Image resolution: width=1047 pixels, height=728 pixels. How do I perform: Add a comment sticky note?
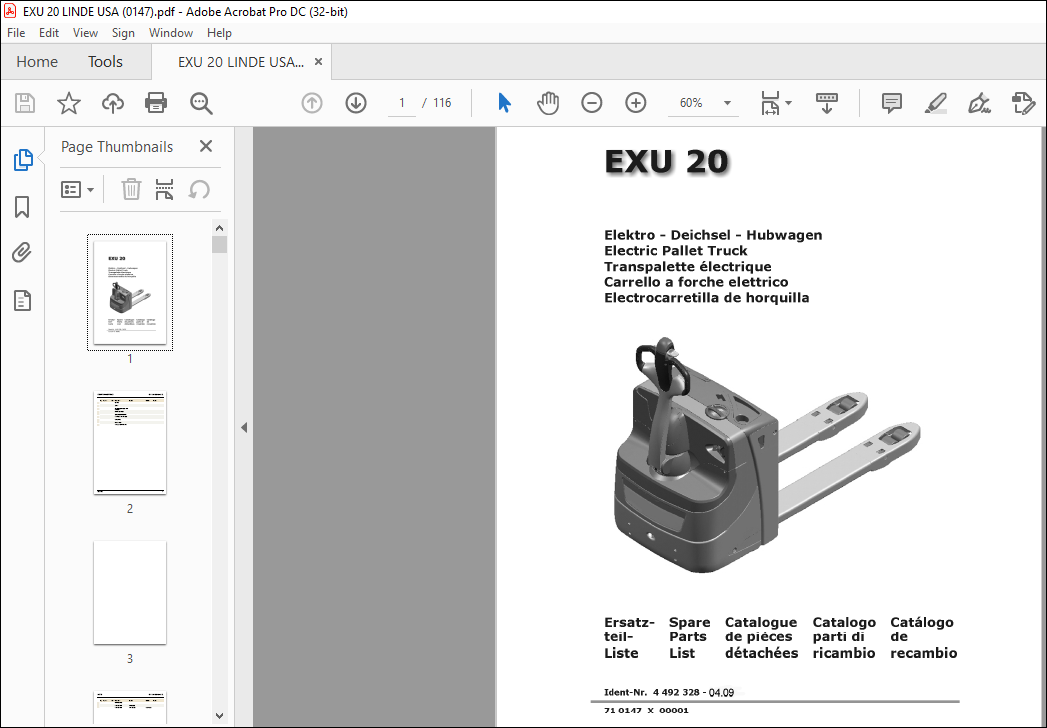(891, 103)
